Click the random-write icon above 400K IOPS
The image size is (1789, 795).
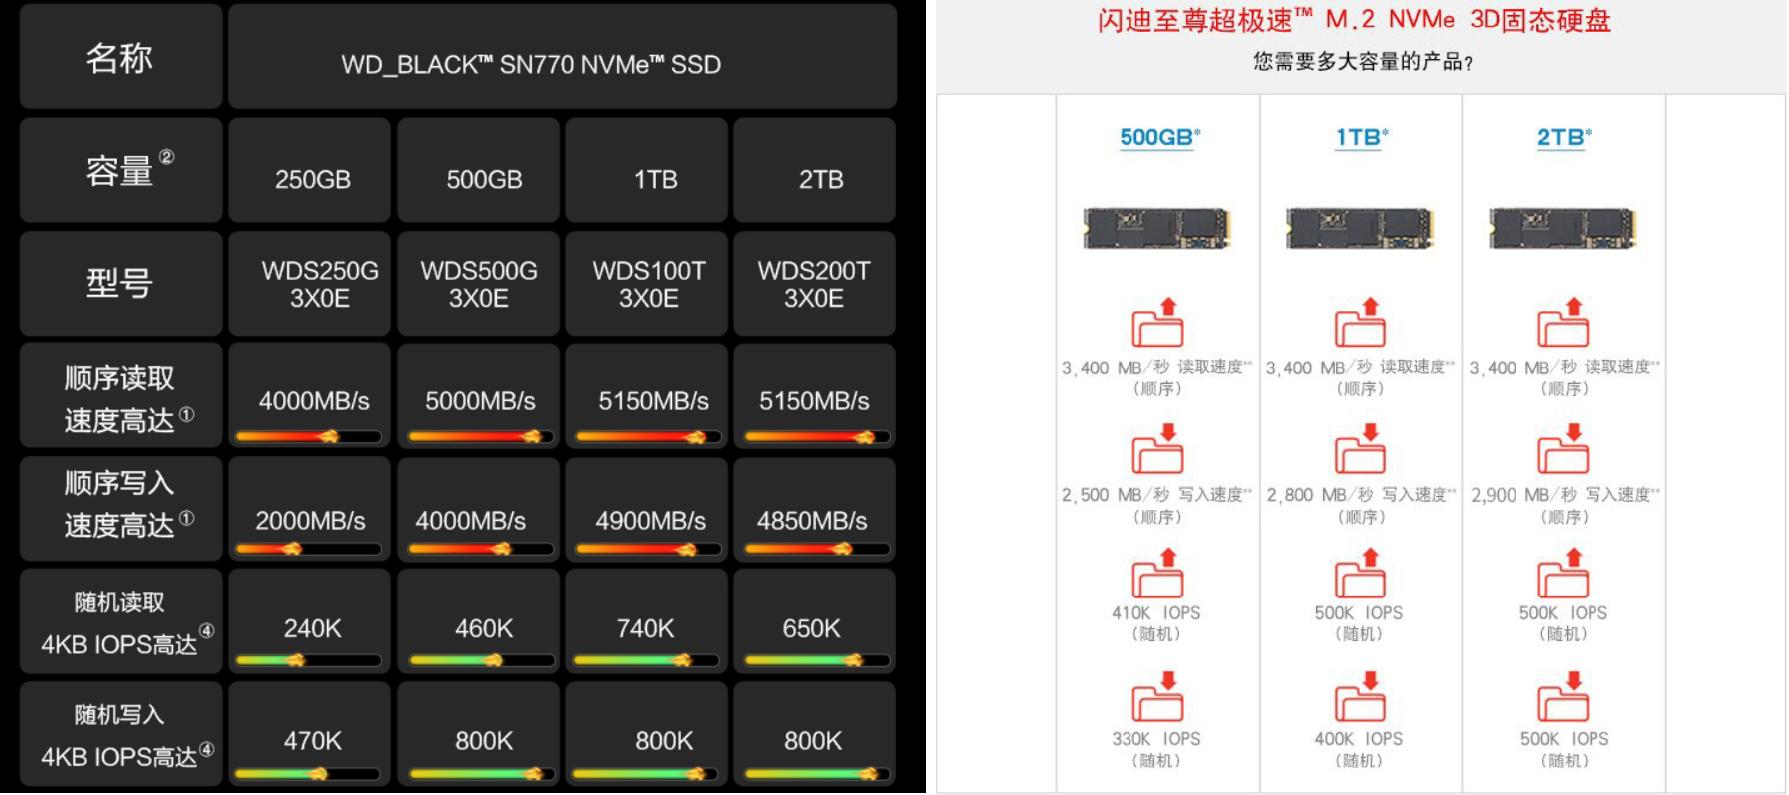coord(1361,697)
